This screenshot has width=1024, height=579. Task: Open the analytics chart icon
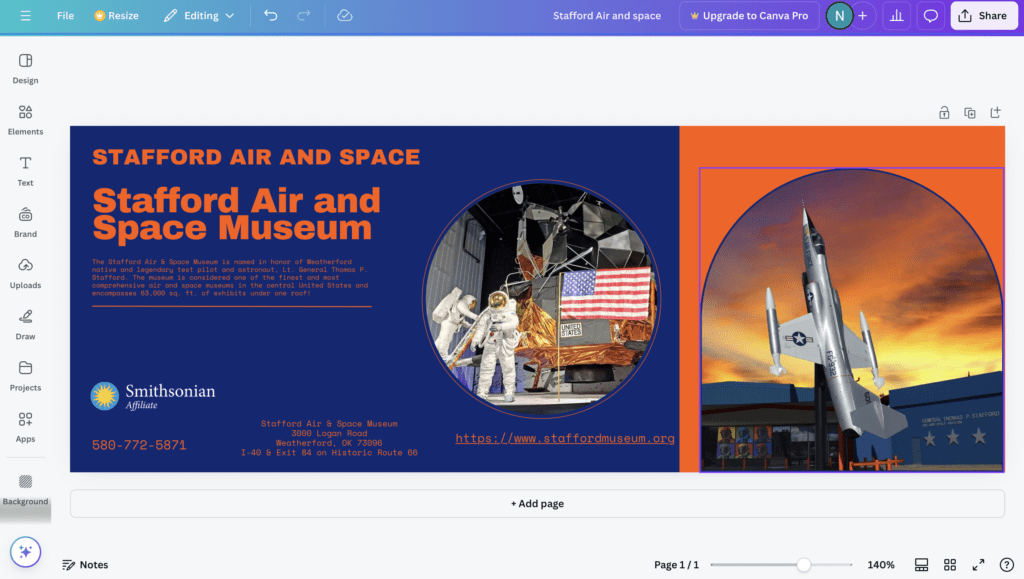(x=897, y=16)
